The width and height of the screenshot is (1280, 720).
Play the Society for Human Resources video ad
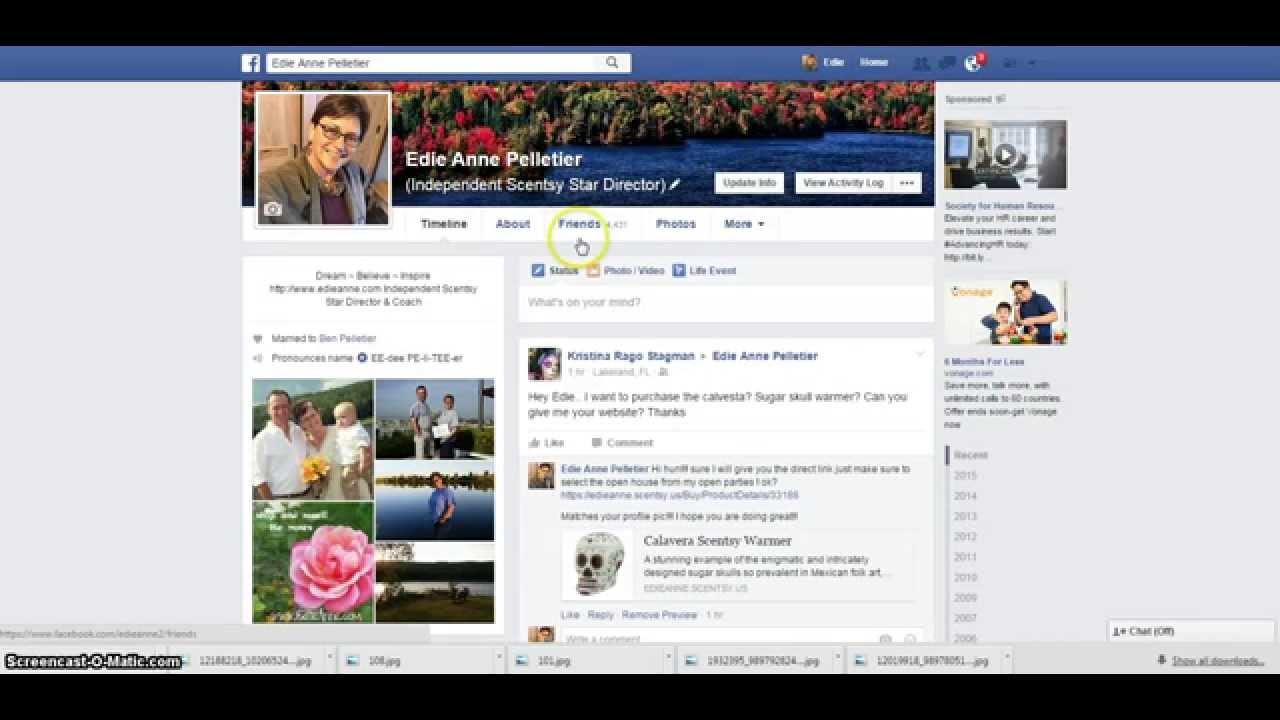coord(1005,155)
